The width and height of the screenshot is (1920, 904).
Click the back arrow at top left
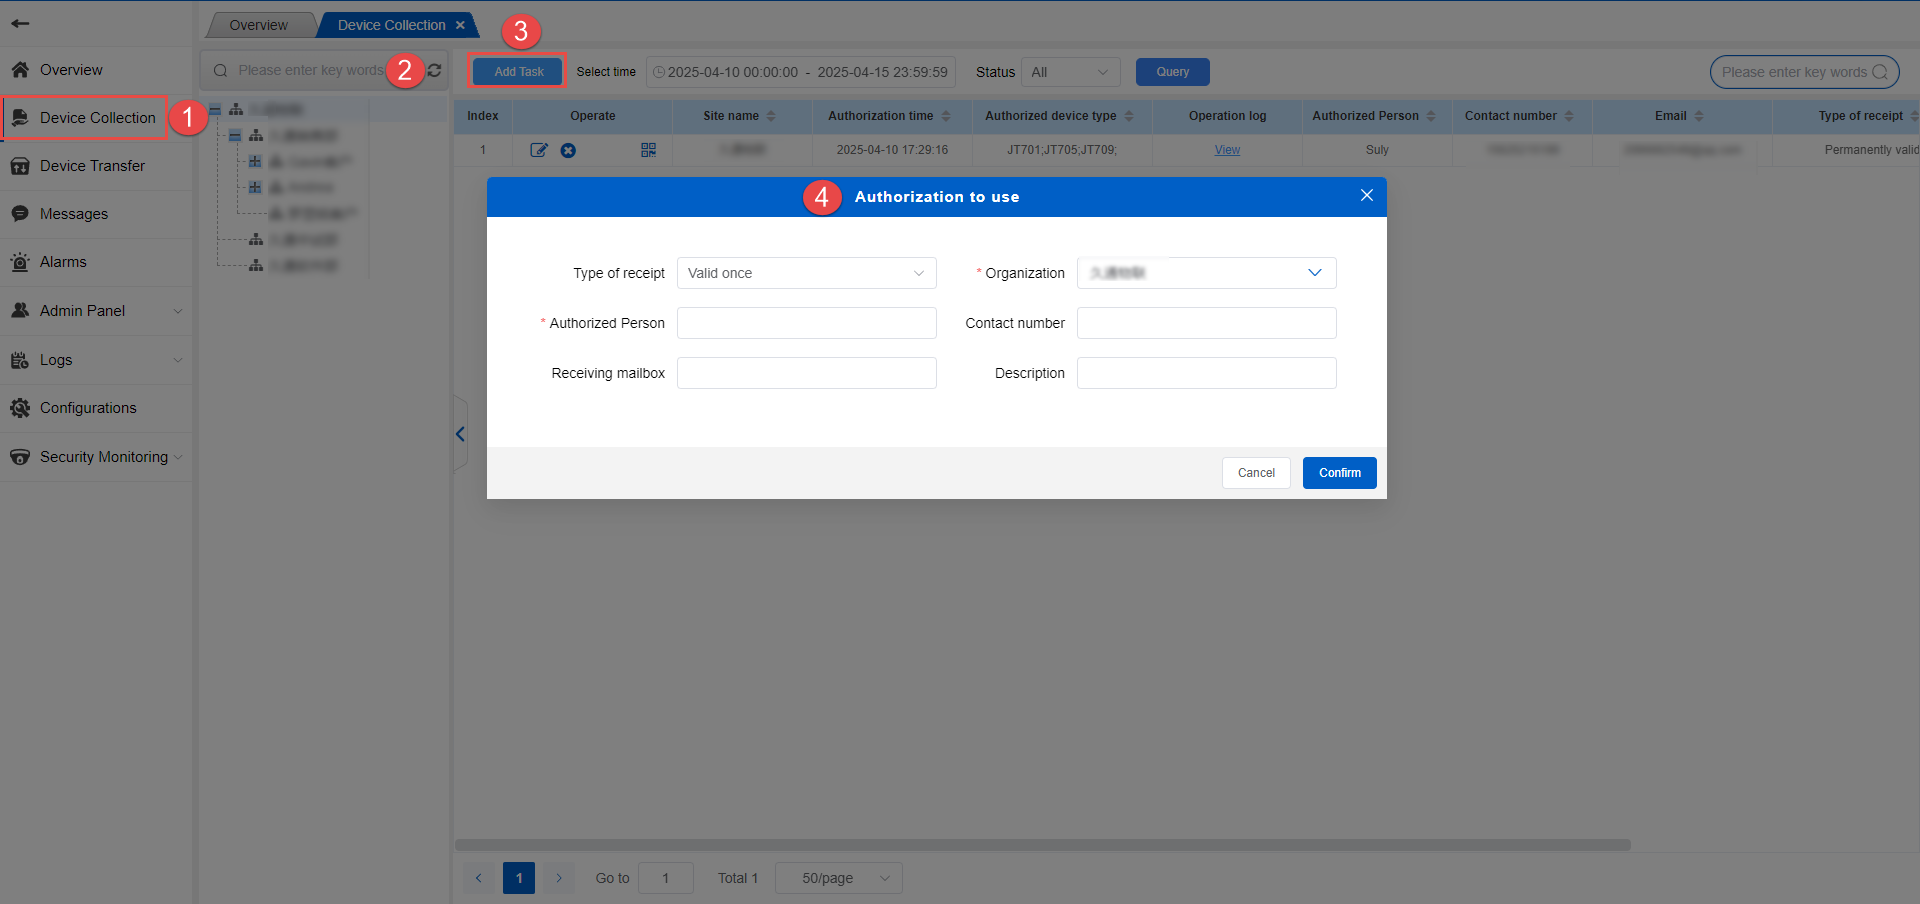click(20, 23)
